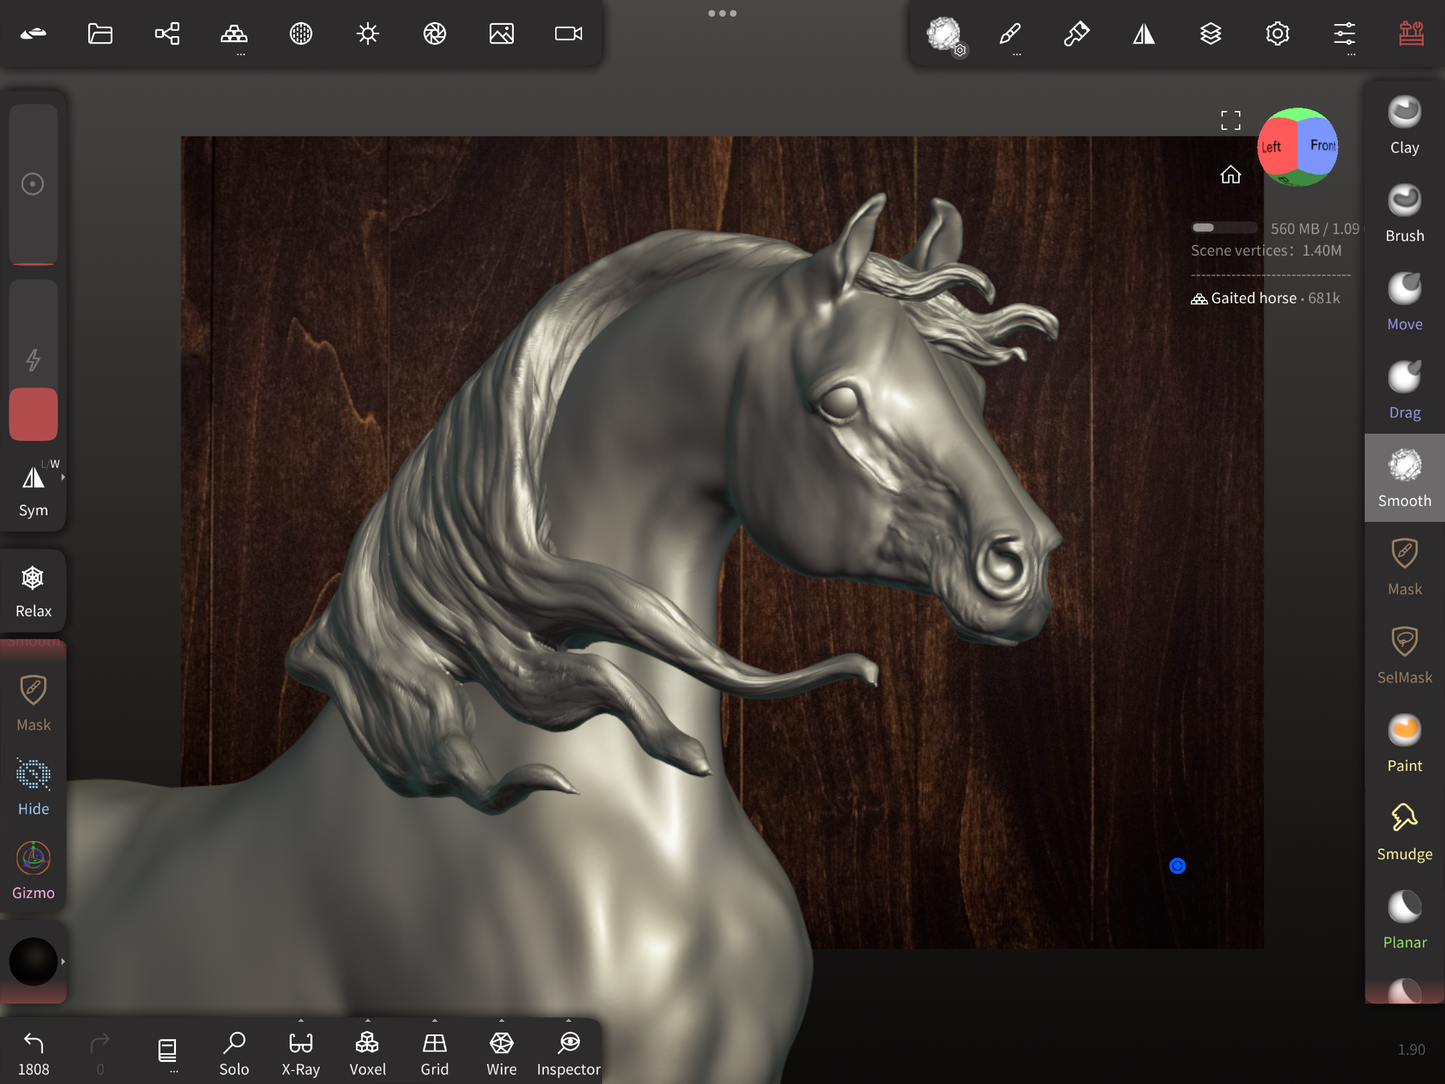Open the Paint tool
Screen dimensions: 1445x1084
[1404, 742]
